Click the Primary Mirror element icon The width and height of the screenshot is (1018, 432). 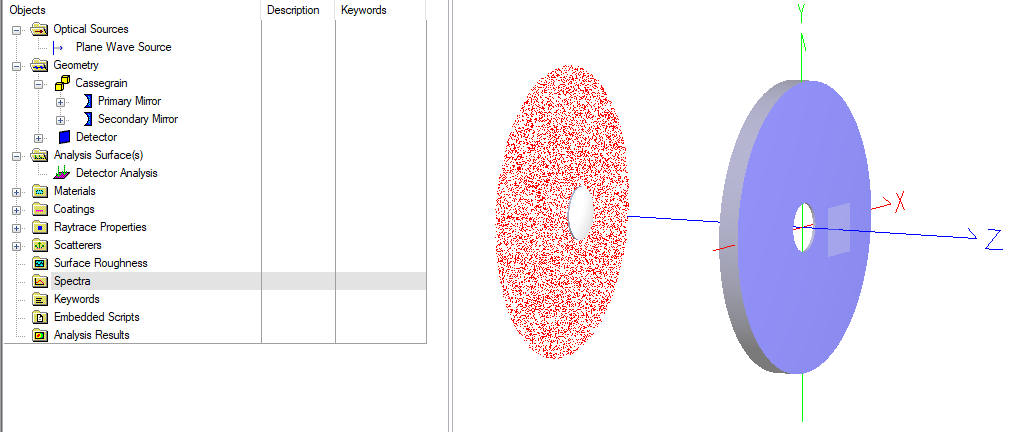point(85,101)
